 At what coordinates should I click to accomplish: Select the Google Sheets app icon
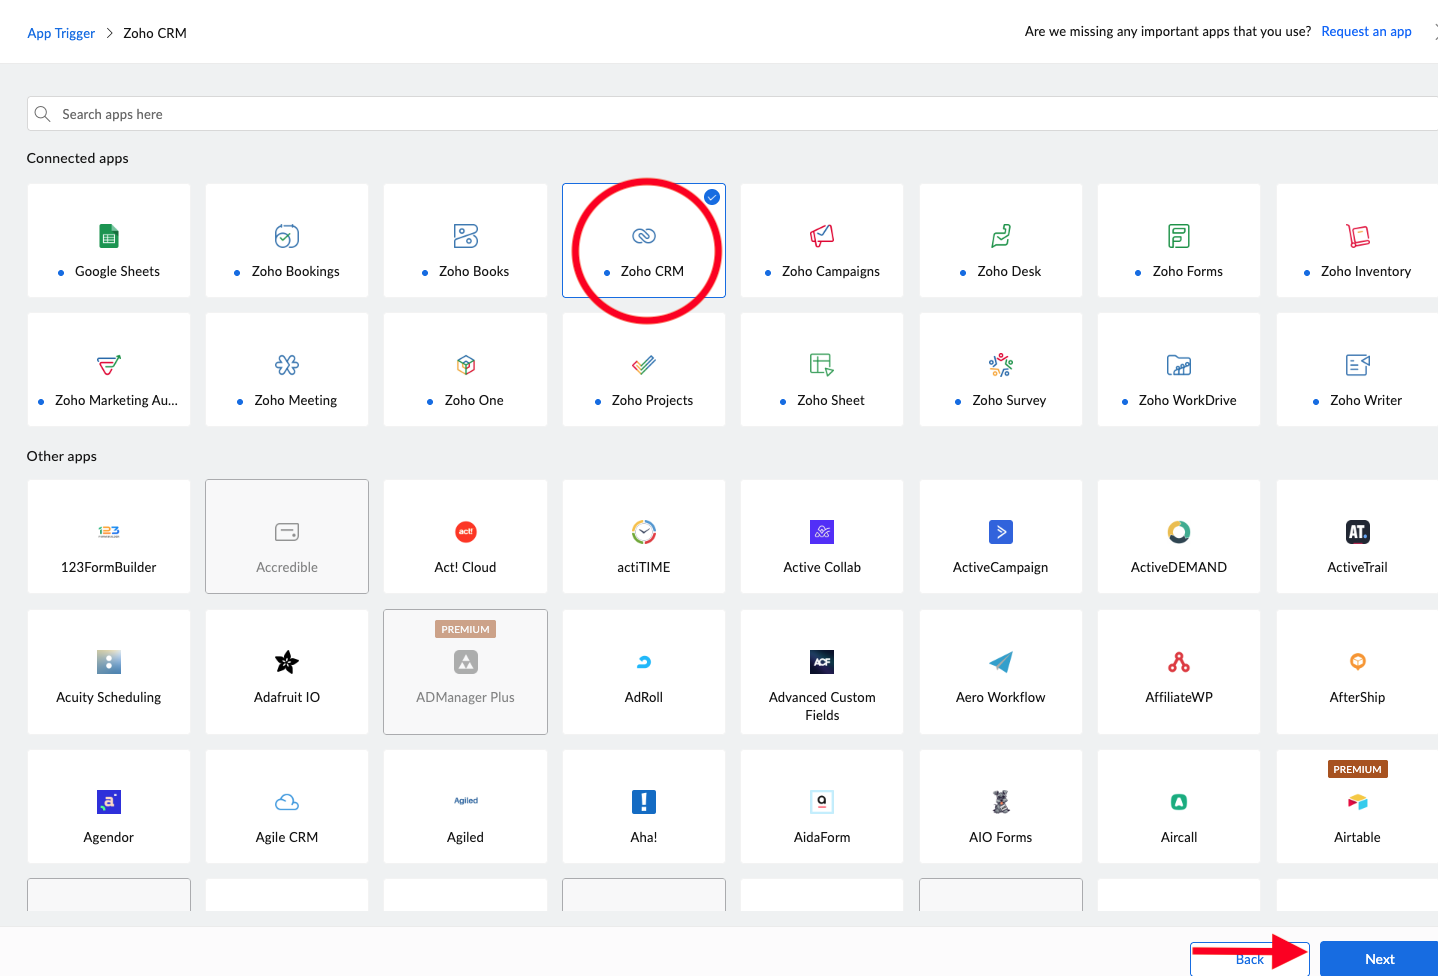pos(109,236)
